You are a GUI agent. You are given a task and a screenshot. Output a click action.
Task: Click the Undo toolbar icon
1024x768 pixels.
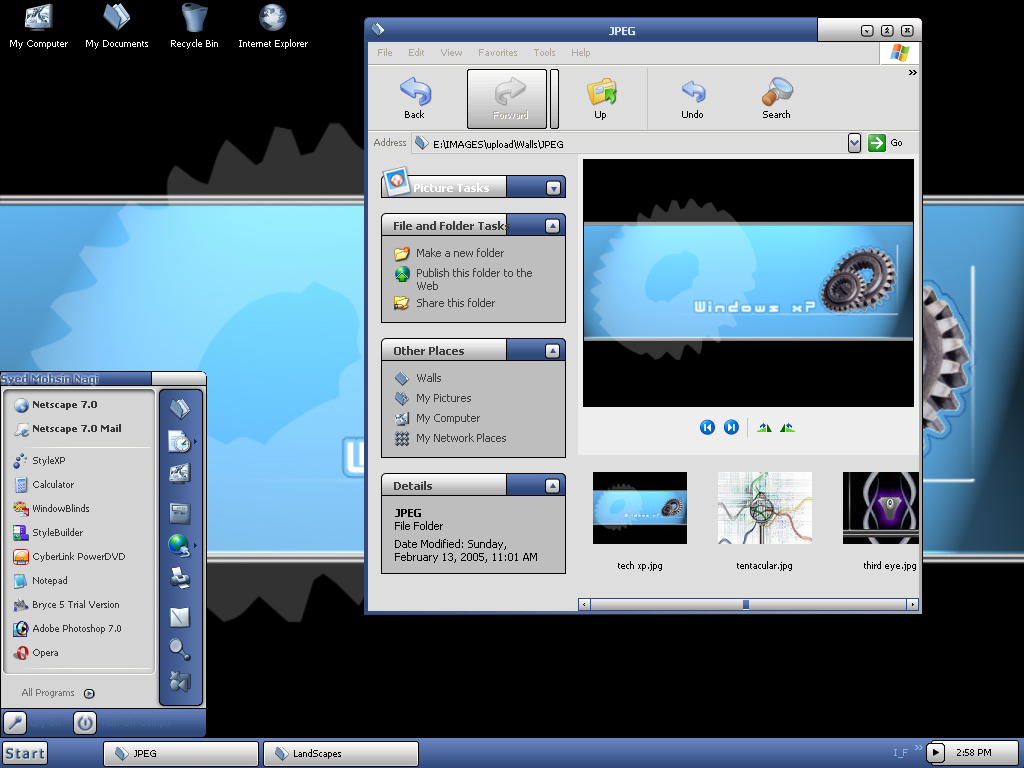point(693,92)
